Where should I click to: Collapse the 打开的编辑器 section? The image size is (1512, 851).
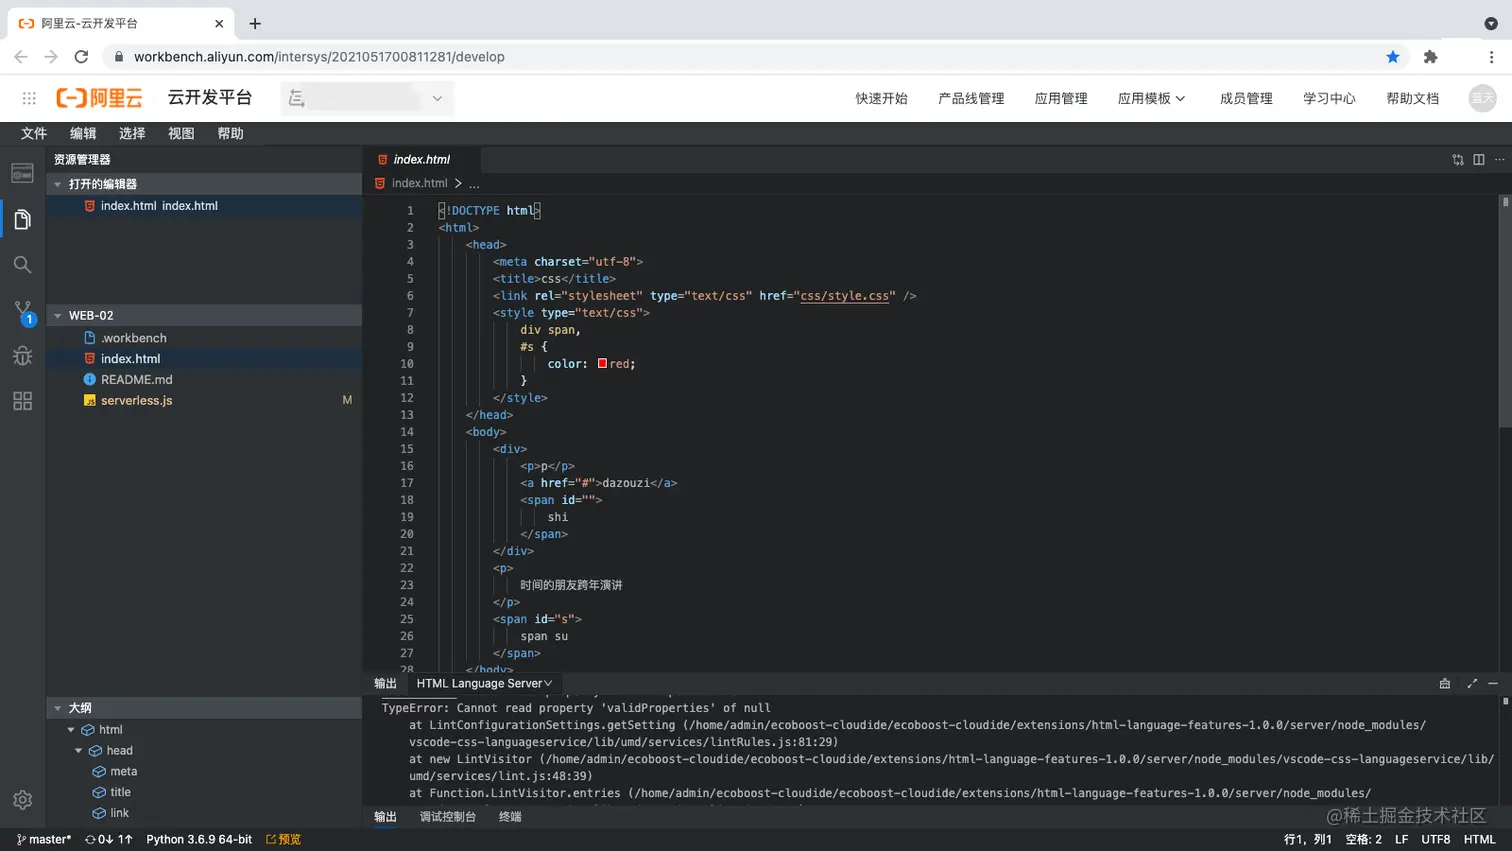58,184
